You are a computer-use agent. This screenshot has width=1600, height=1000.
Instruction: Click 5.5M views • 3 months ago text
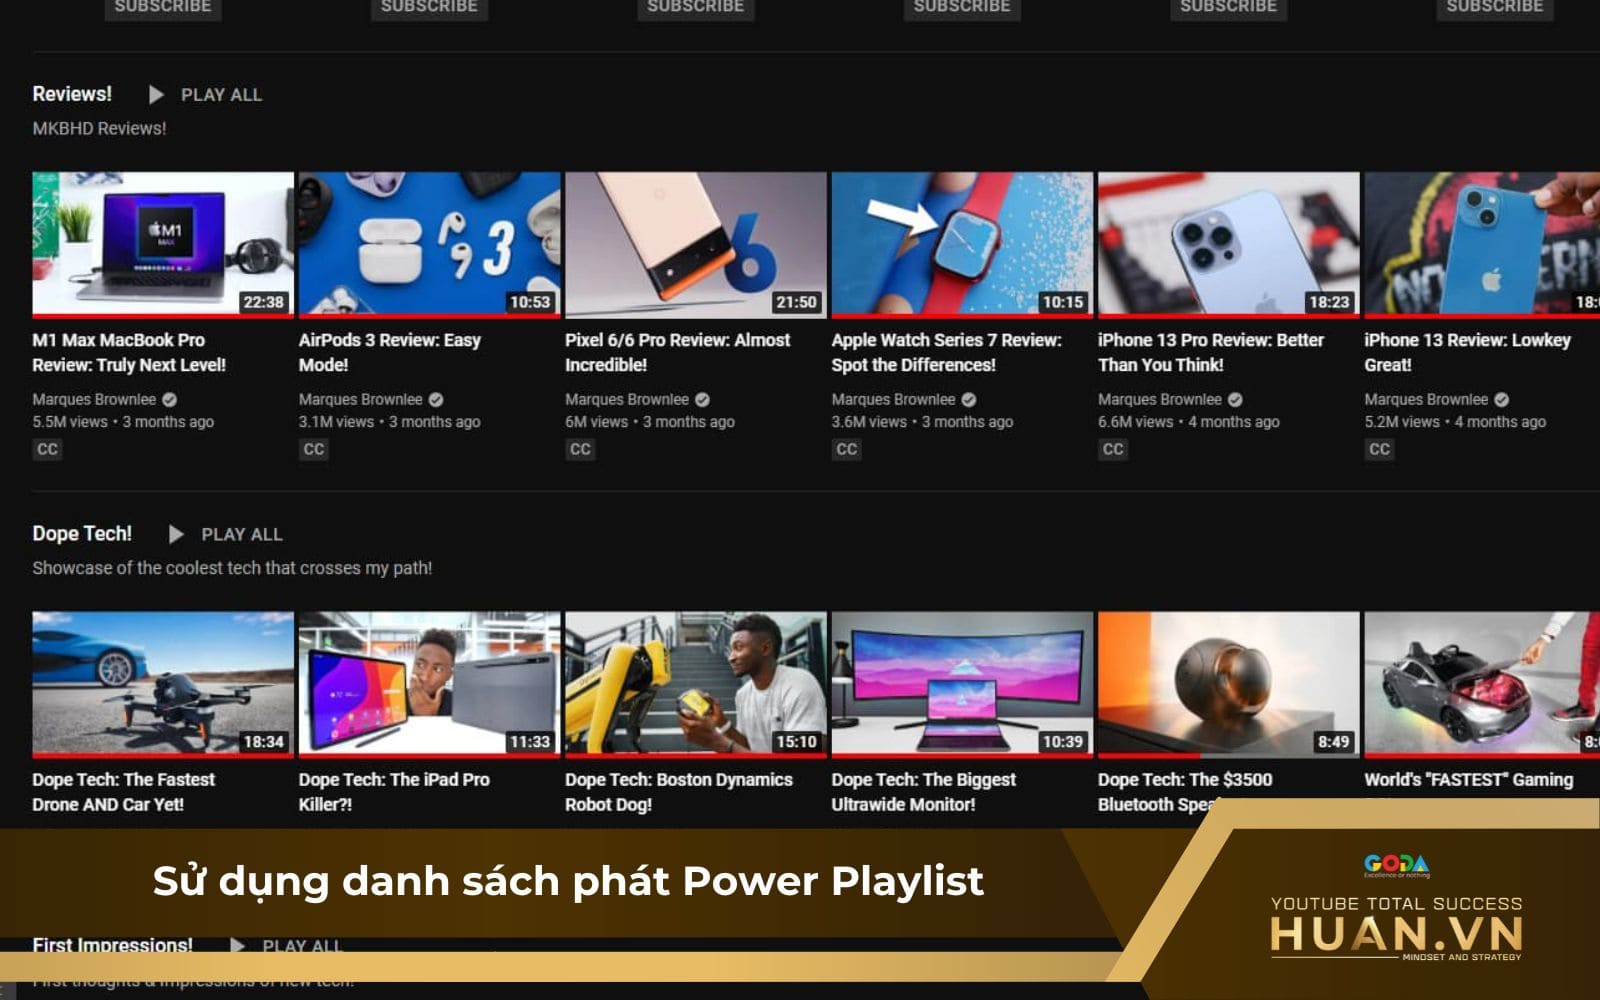pos(123,422)
